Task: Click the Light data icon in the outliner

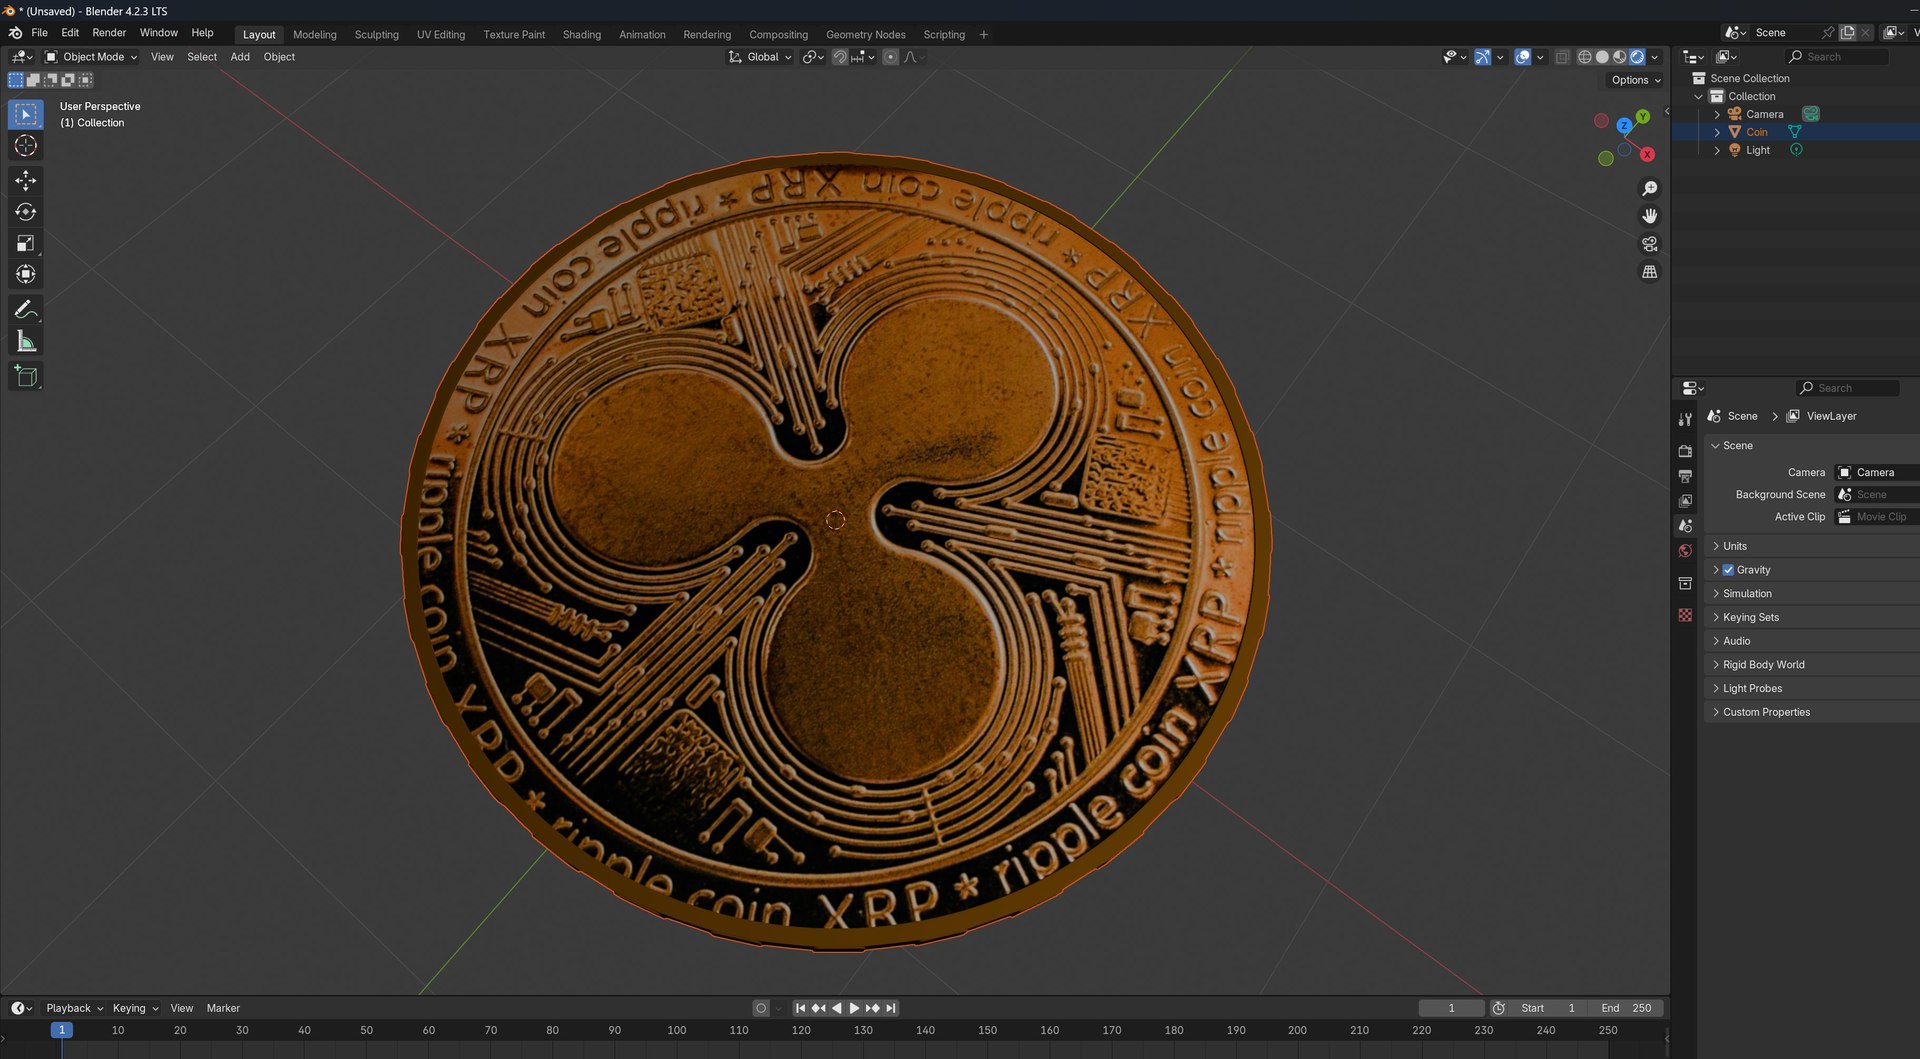Action: (x=1797, y=150)
